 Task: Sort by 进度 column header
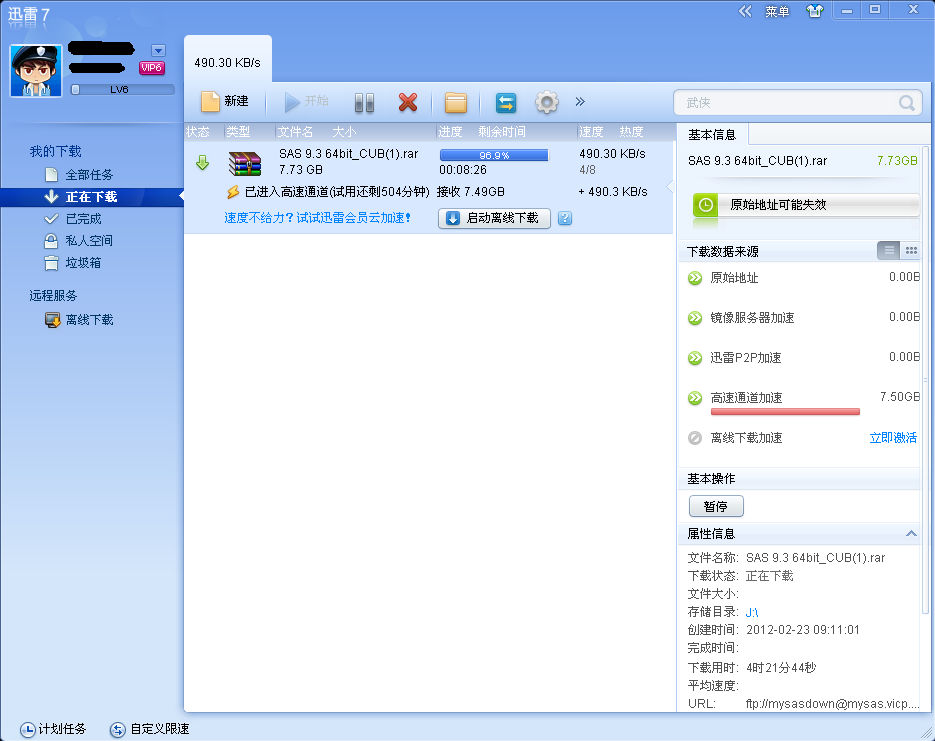pos(451,132)
